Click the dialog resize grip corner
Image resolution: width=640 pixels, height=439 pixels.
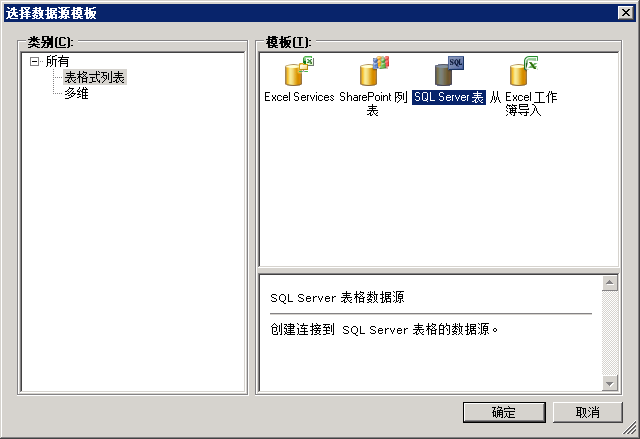[630, 429]
